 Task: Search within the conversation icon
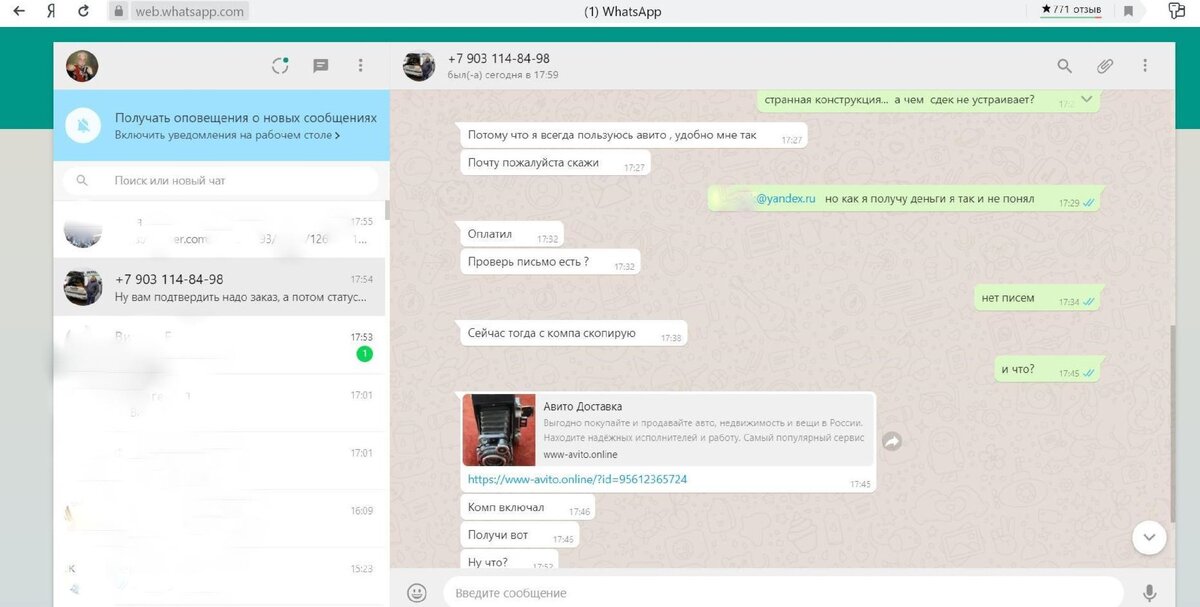click(x=1065, y=66)
